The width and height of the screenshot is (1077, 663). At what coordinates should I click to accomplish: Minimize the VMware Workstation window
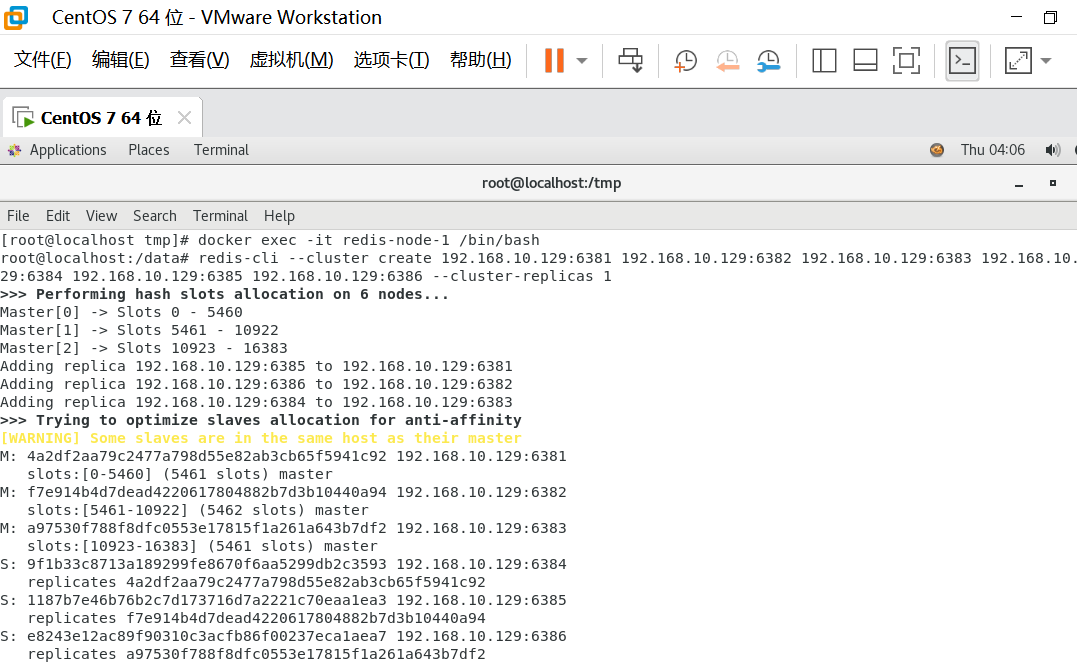1017,17
